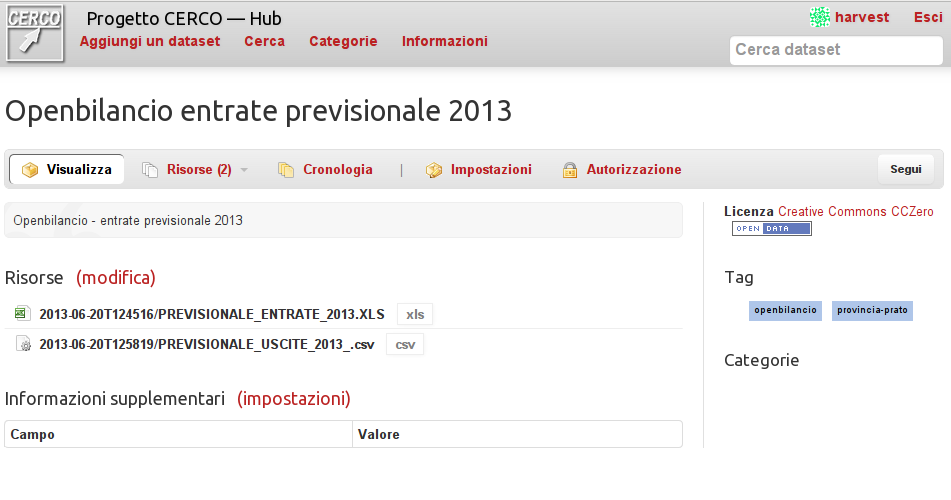Click the Segui button
The height and width of the screenshot is (500, 951).
tap(906, 169)
